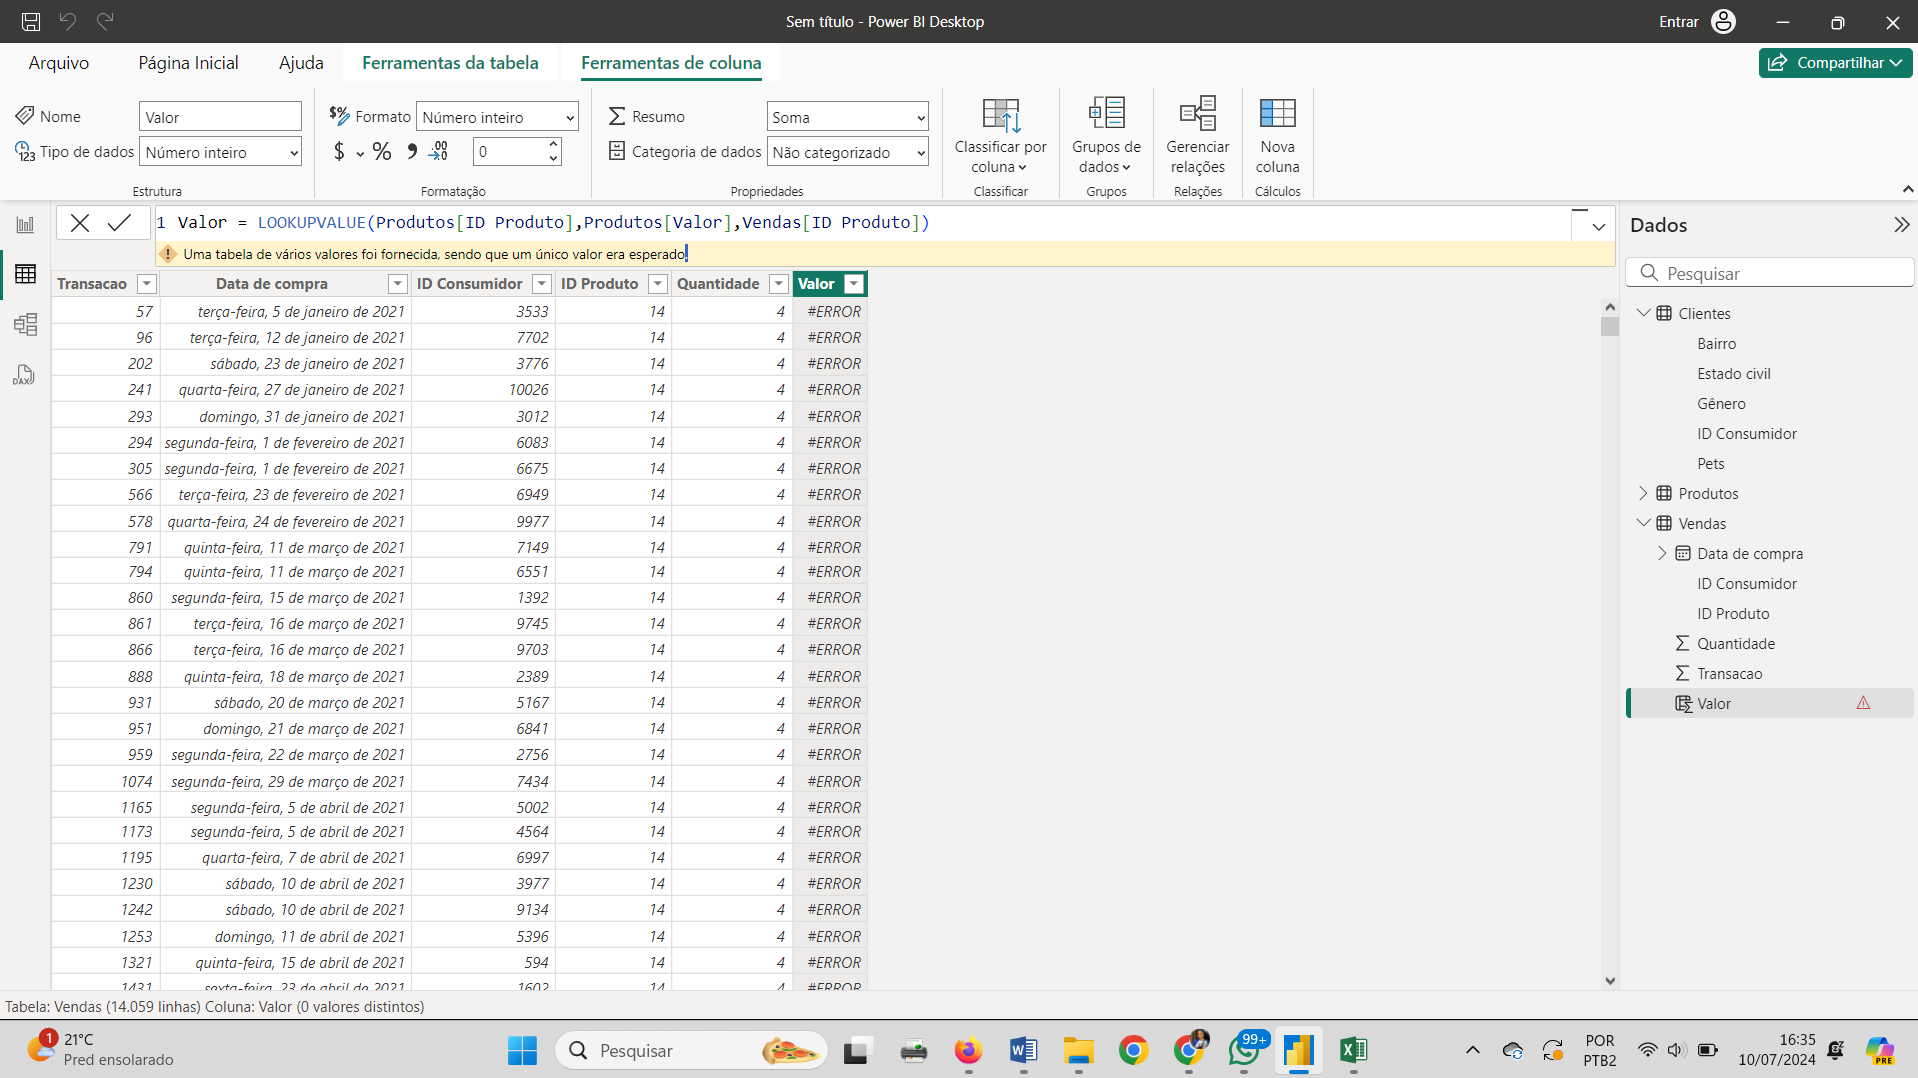Commit the formula with checkmark icon
1918x1078 pixels.
[x=119, y=223]
